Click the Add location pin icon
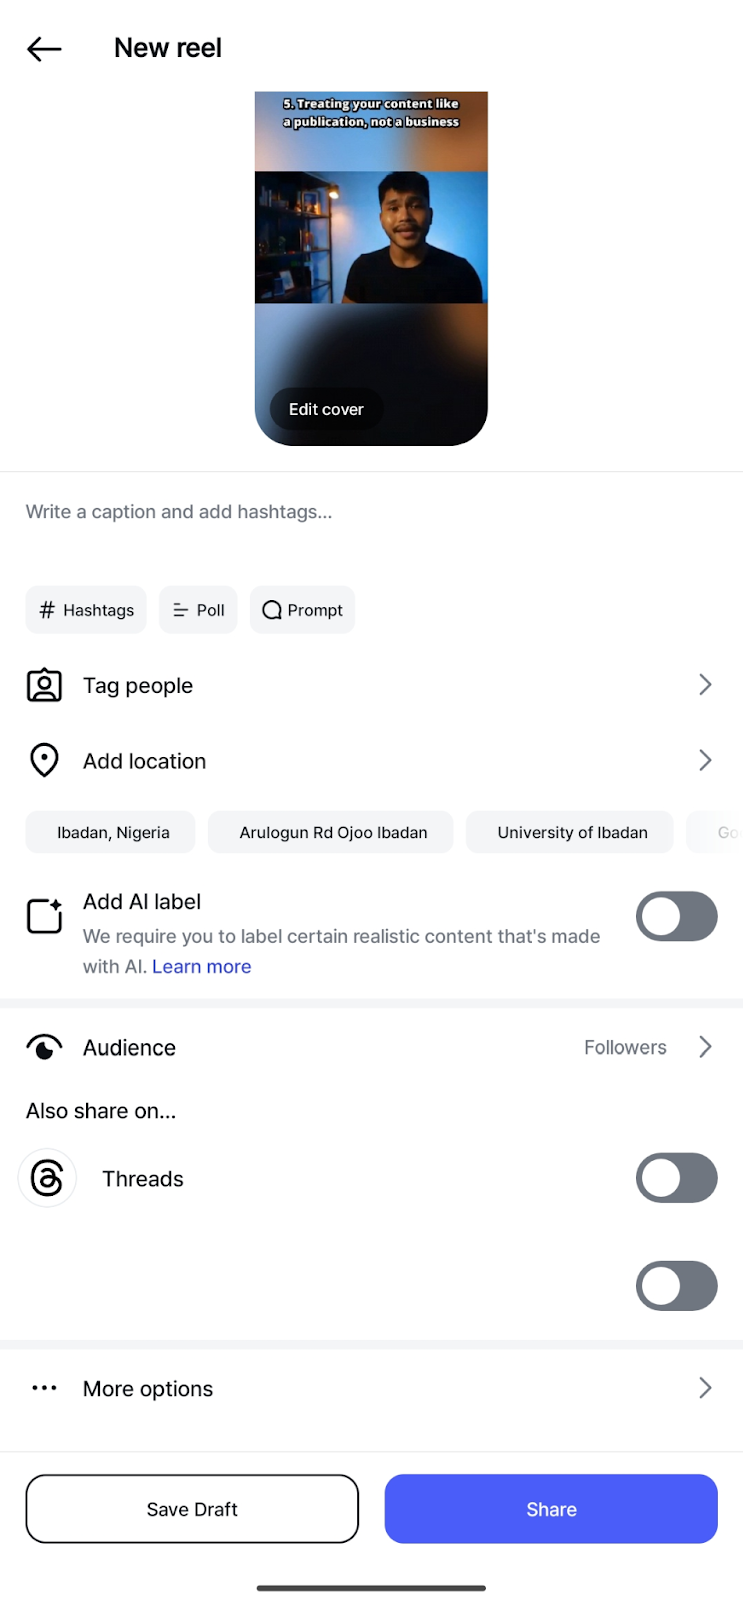 coord(44,761)
